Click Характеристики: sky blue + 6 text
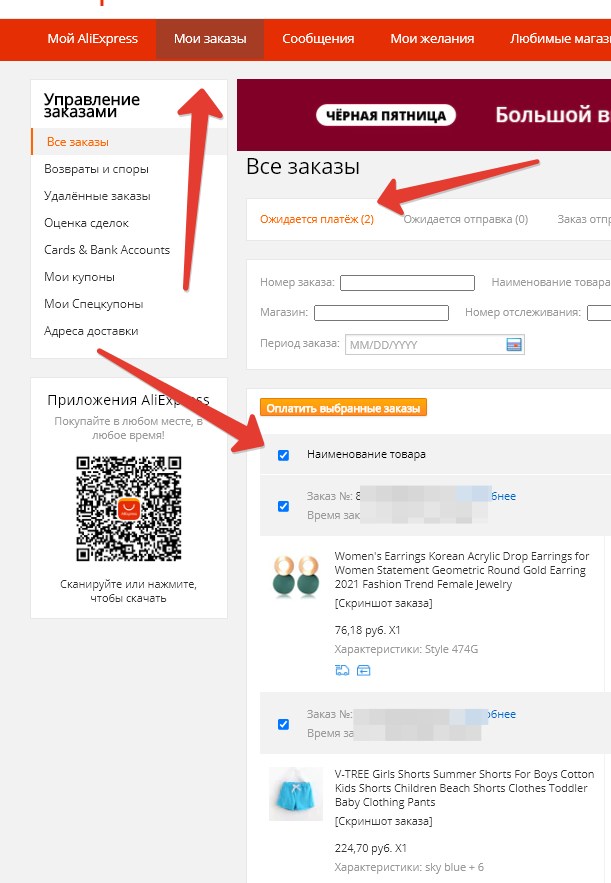The height and width of the screenshot is (883, 611). [409, 867]
